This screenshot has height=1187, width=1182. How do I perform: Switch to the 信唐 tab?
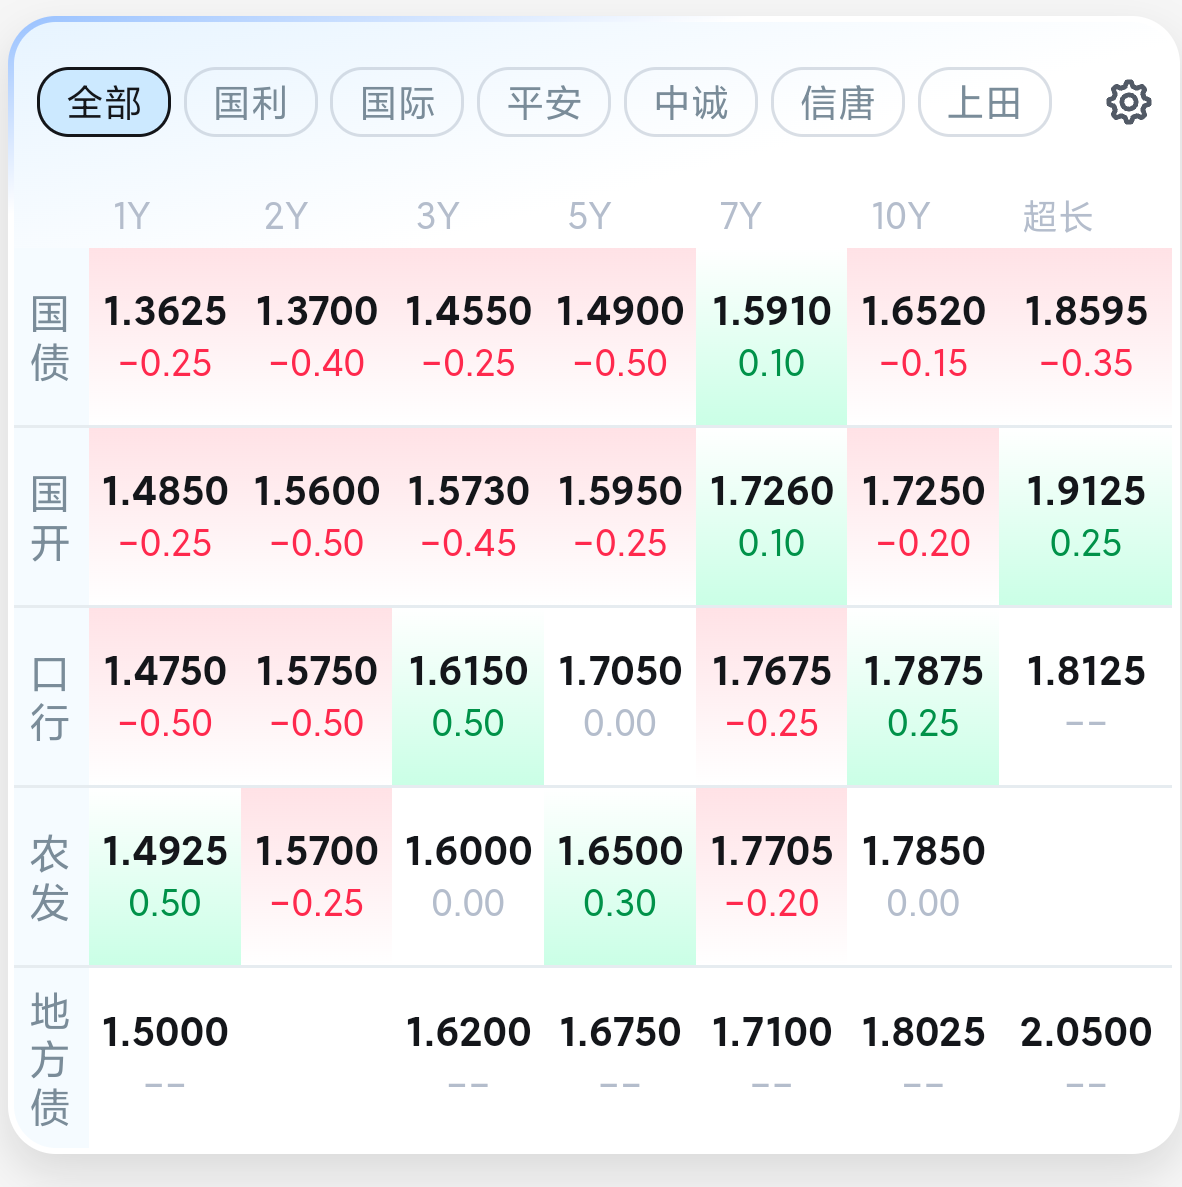click(838, 102)
